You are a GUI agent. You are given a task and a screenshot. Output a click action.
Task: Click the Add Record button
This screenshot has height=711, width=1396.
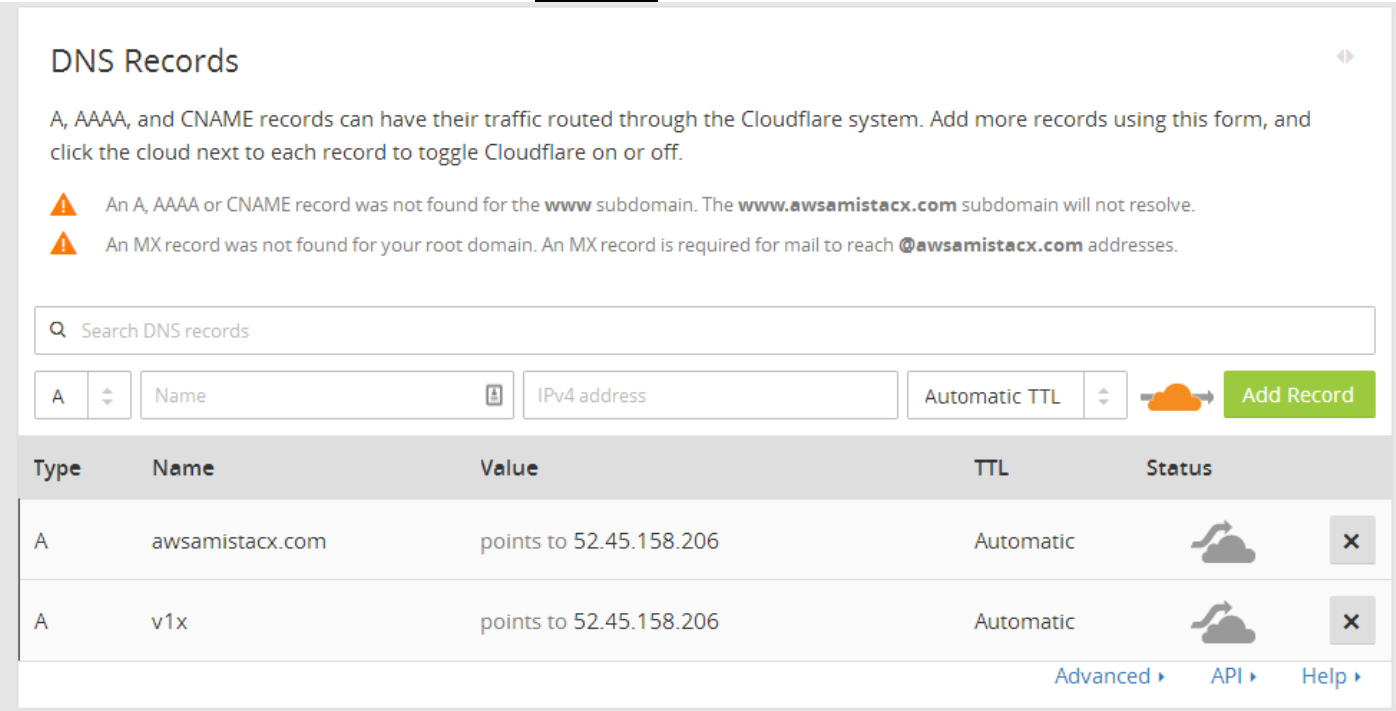click(x=1299, y=395)
